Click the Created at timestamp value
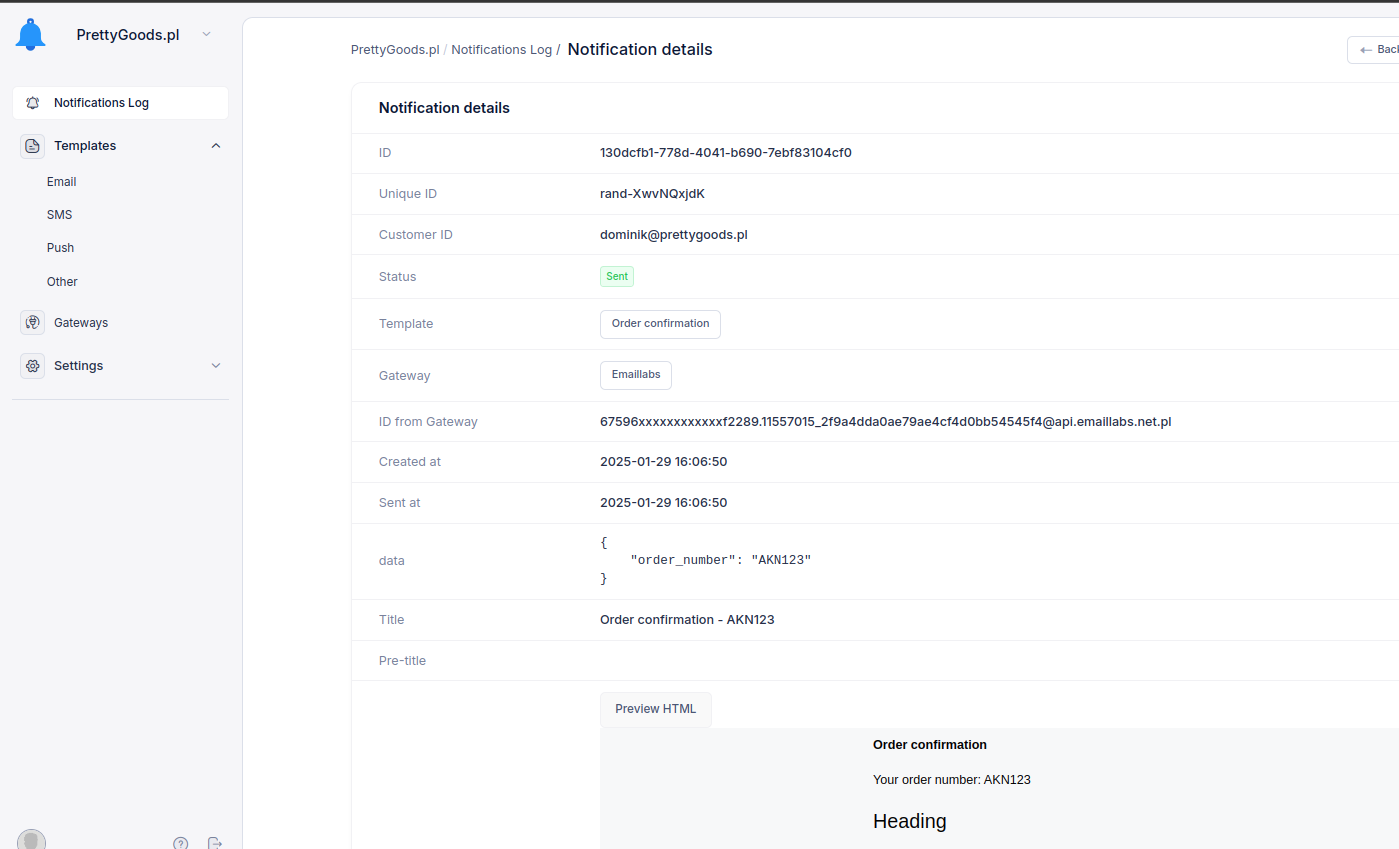The image size is (1399, 849). click(663, 462)
